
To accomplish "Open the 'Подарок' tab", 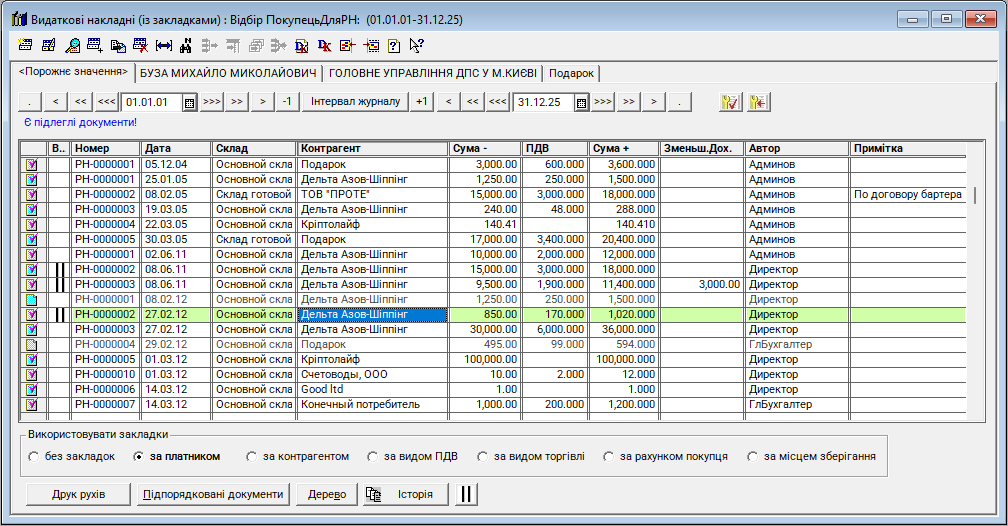I will tap(571, 73).
